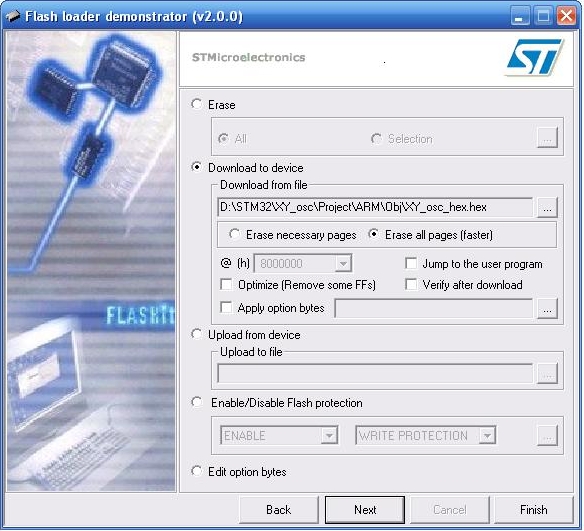This screenshot has width=584, height=531.
Task: Browse for the download hex file
Action: pos(547,207)
